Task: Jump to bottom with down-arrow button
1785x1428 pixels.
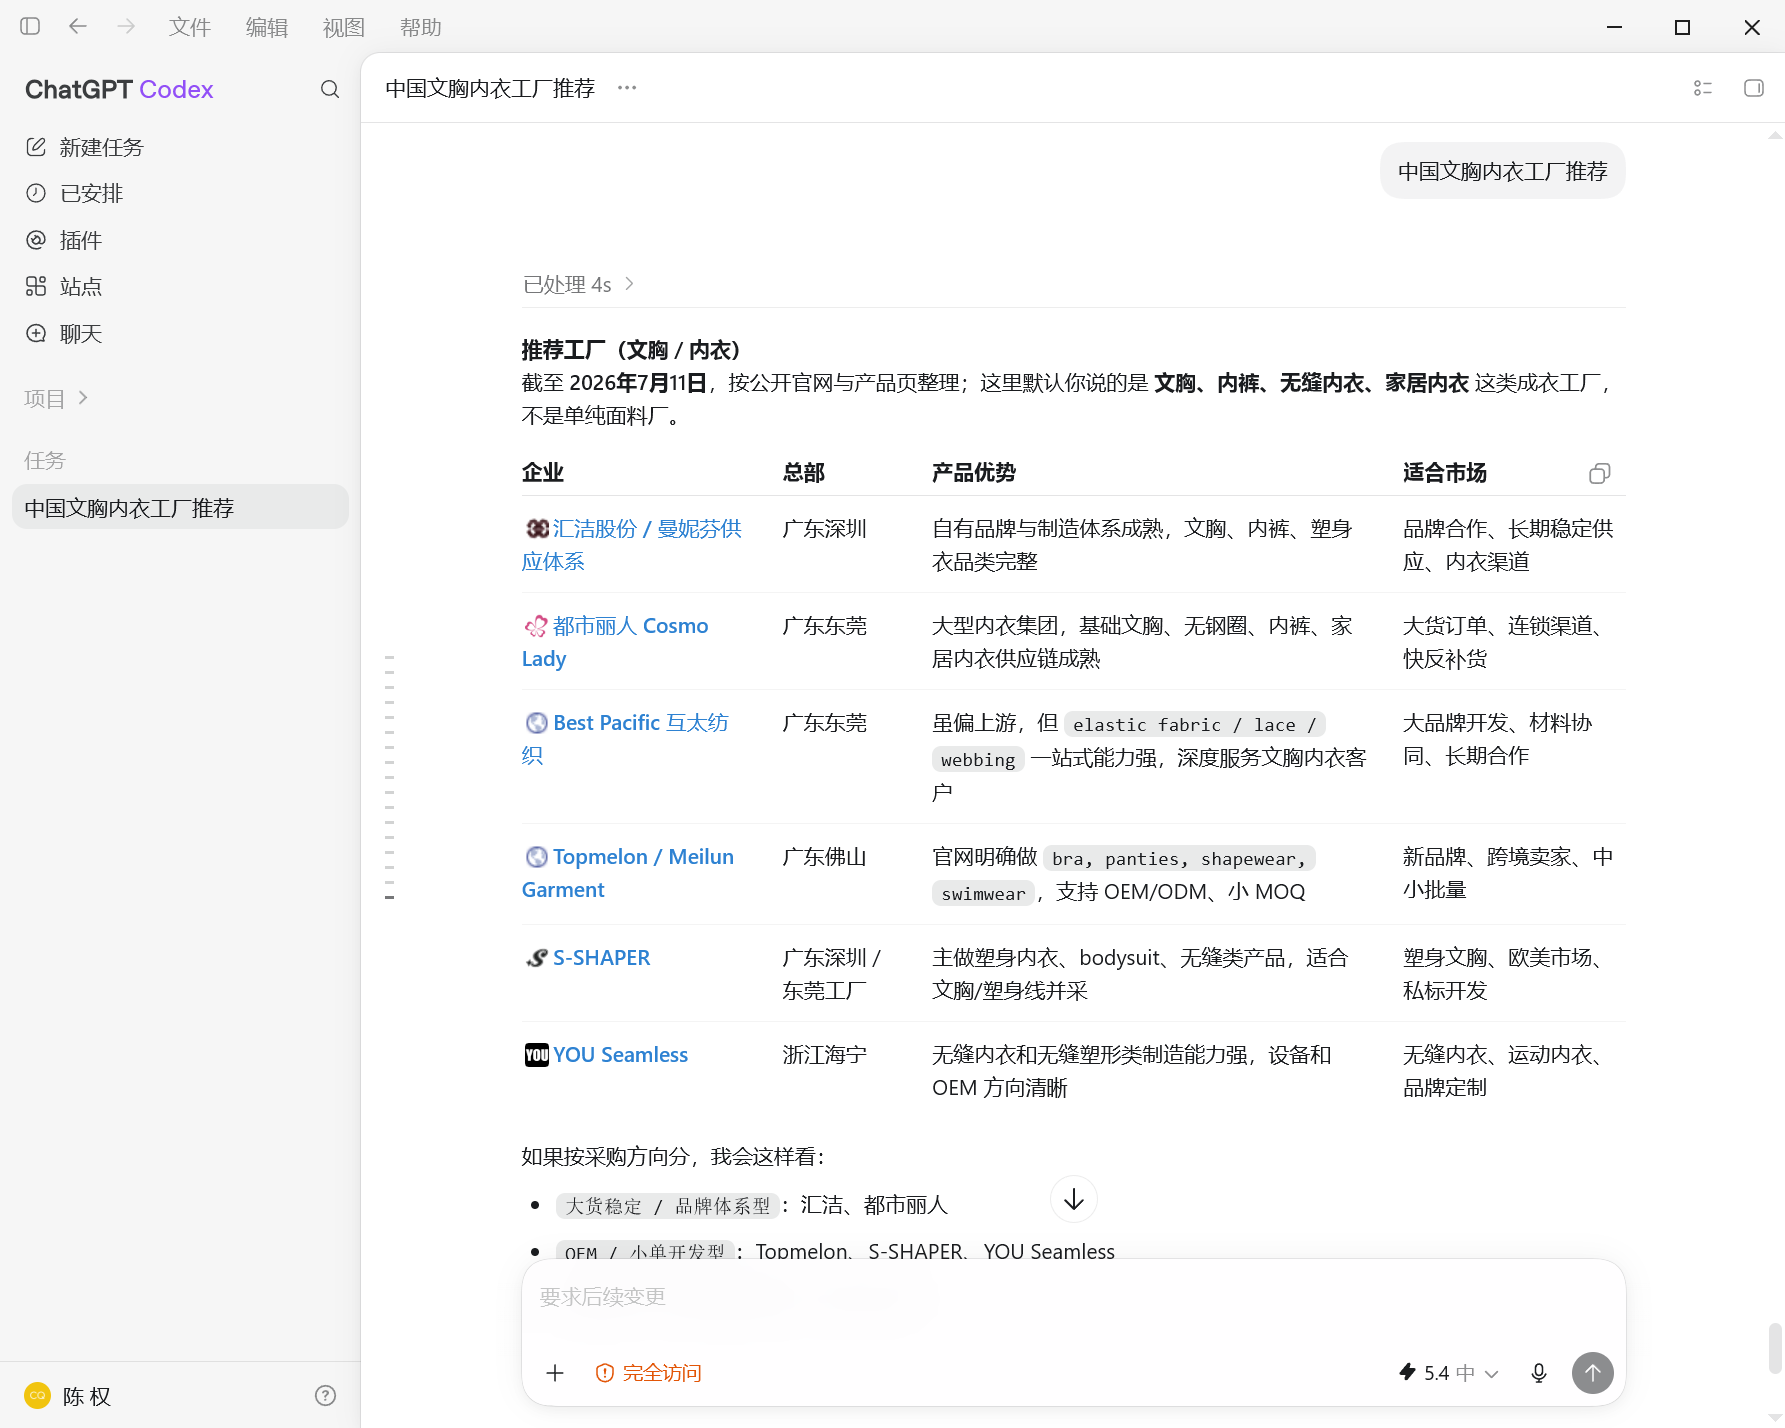Action: 1074,1199
